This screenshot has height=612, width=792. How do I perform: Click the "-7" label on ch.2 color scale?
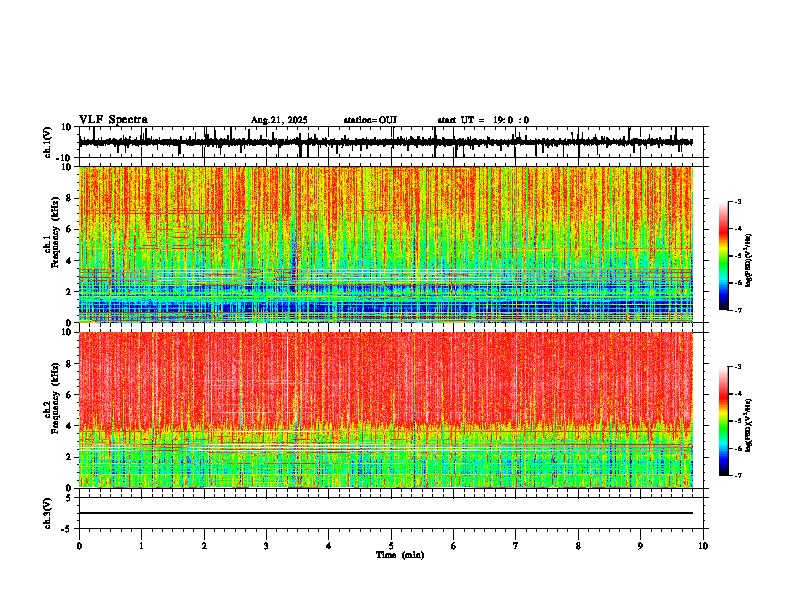[737, 476]
